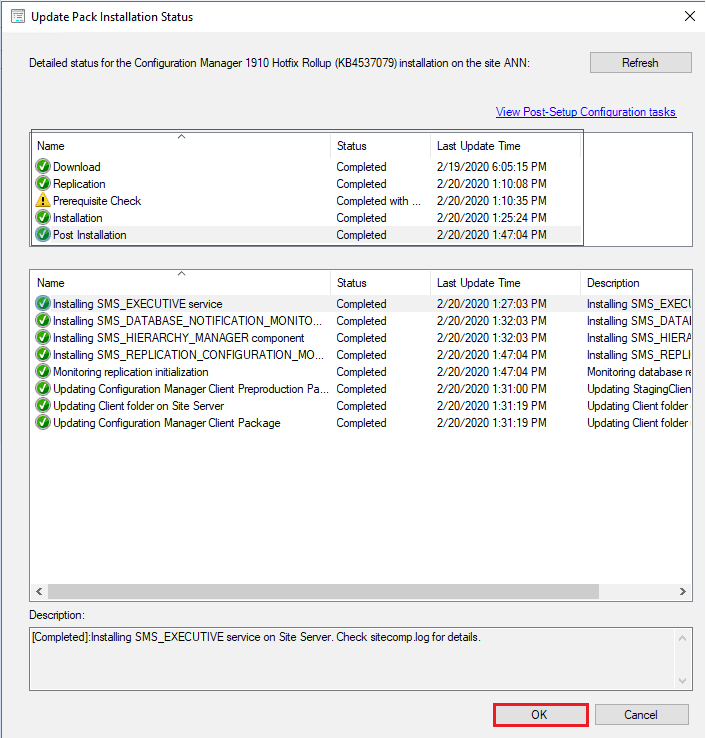The image size is (706, 738).
Task: Click the check icon beside Updating Configuration Manager Client Preproduction
Action: [43, 388]
